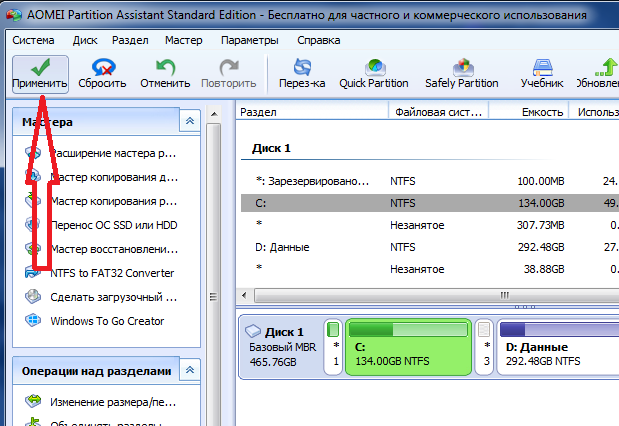Select the C: partition row in list

pos(430,203)
